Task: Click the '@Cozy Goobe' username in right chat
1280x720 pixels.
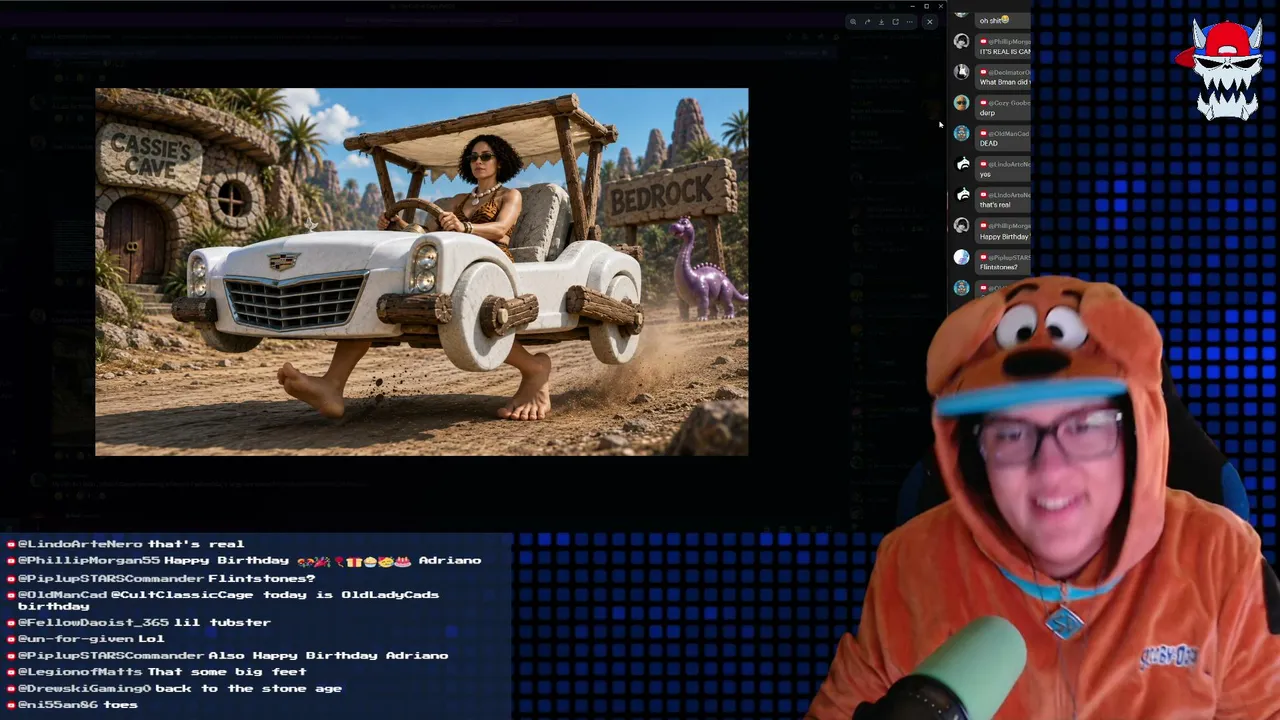Action: pos(1009,103)
